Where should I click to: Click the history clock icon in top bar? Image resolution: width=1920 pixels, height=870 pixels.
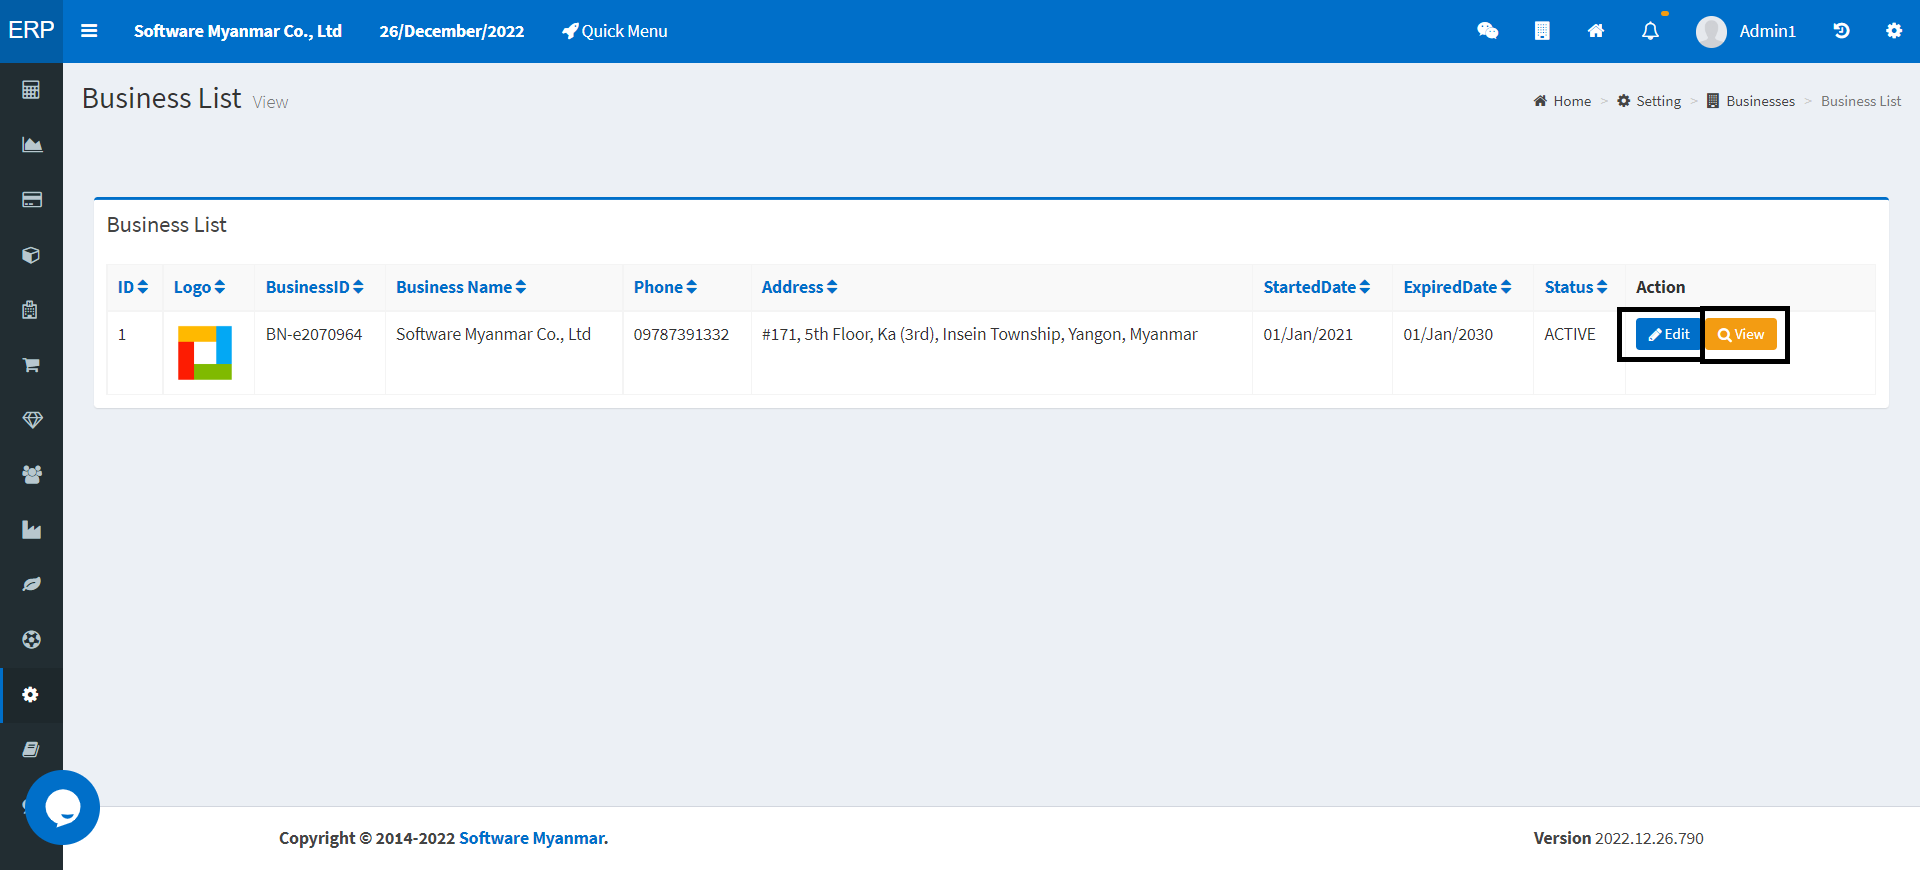pos(1841,31)
